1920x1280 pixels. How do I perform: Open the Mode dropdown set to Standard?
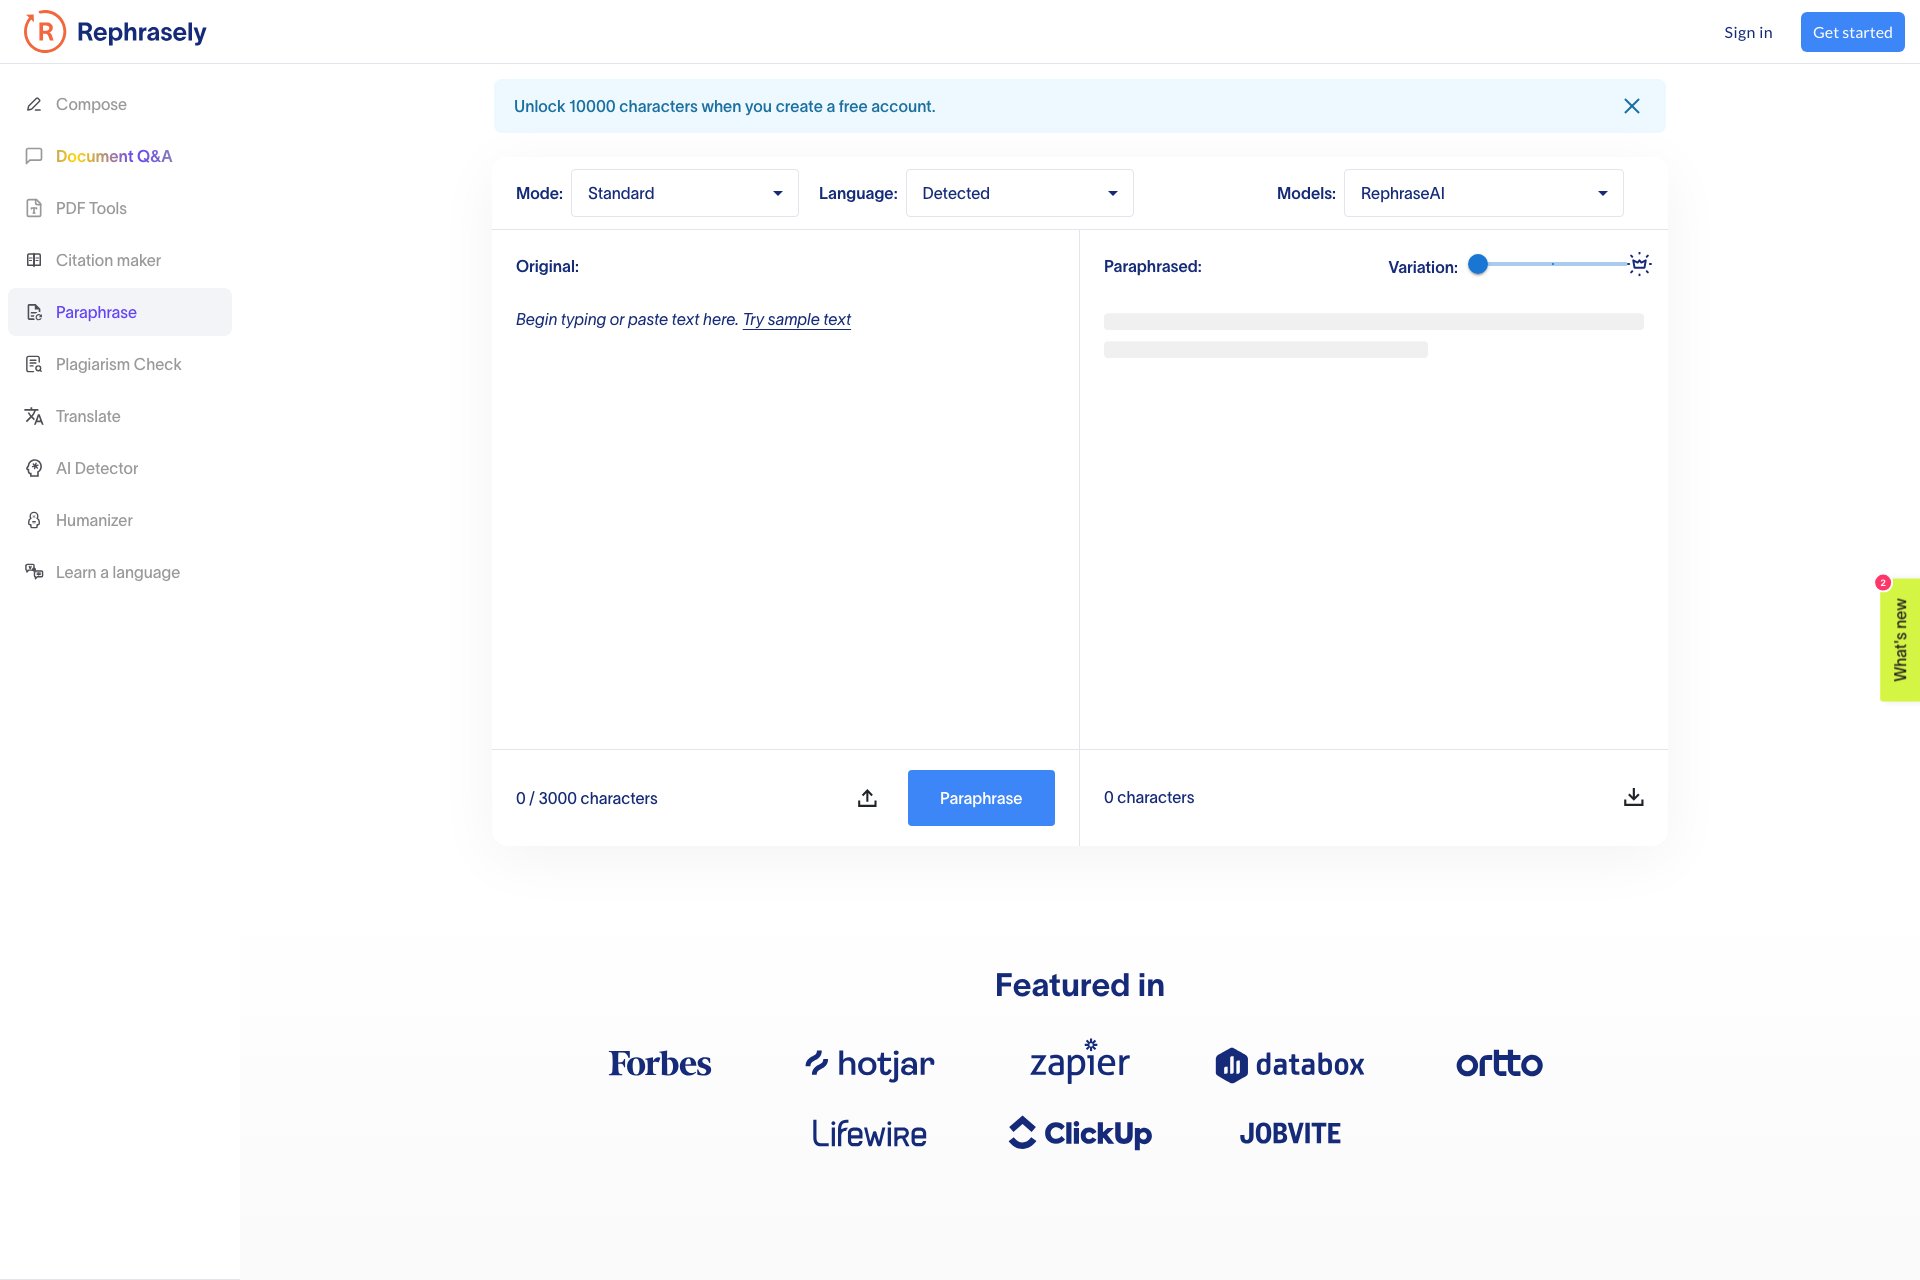[684, 193]
